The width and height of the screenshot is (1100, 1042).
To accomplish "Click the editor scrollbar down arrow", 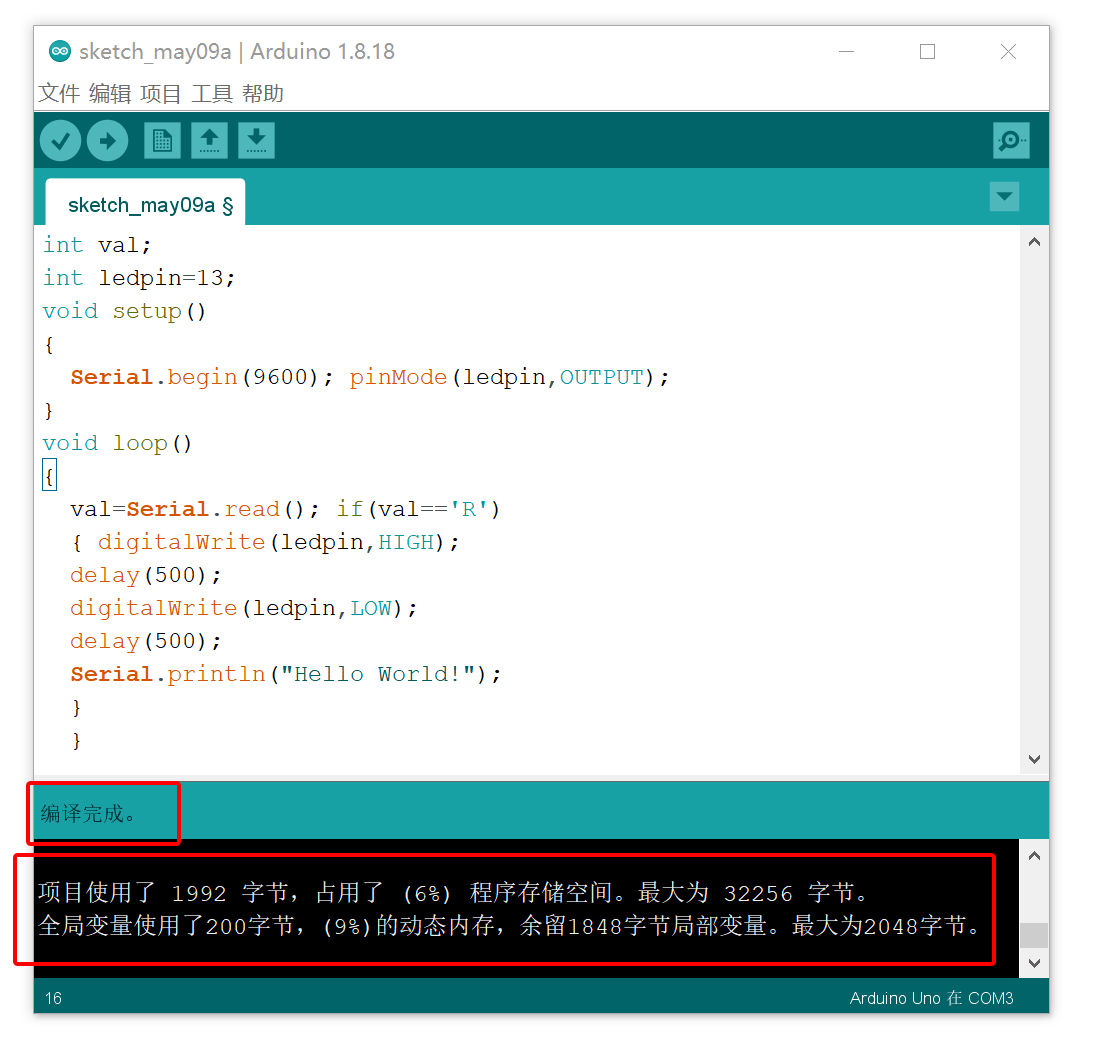I will pos(1034,759).
